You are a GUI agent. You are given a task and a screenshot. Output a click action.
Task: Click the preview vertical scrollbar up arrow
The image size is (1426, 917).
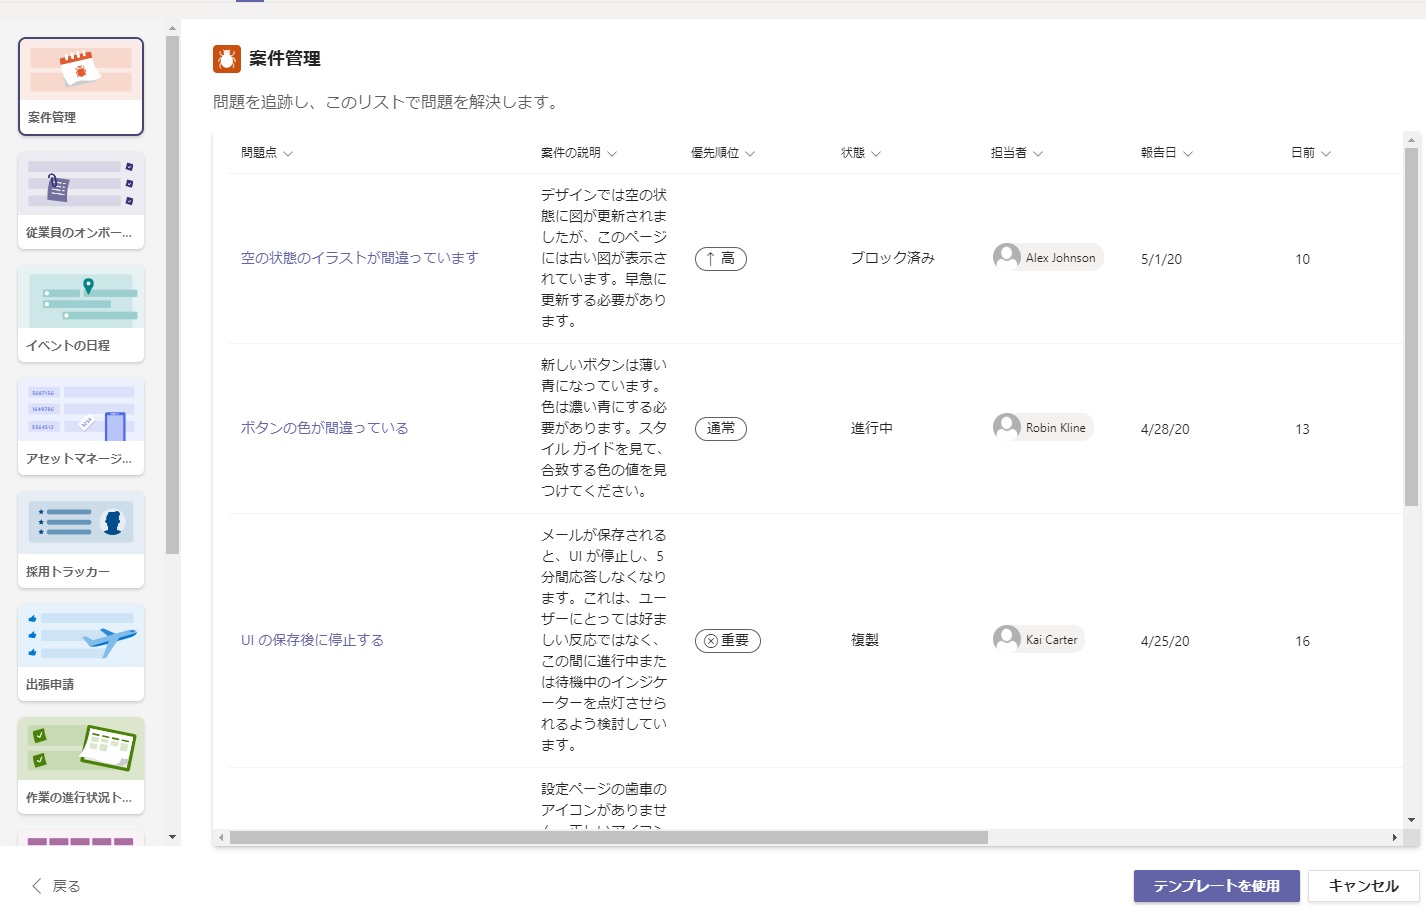coord(1411,140)
